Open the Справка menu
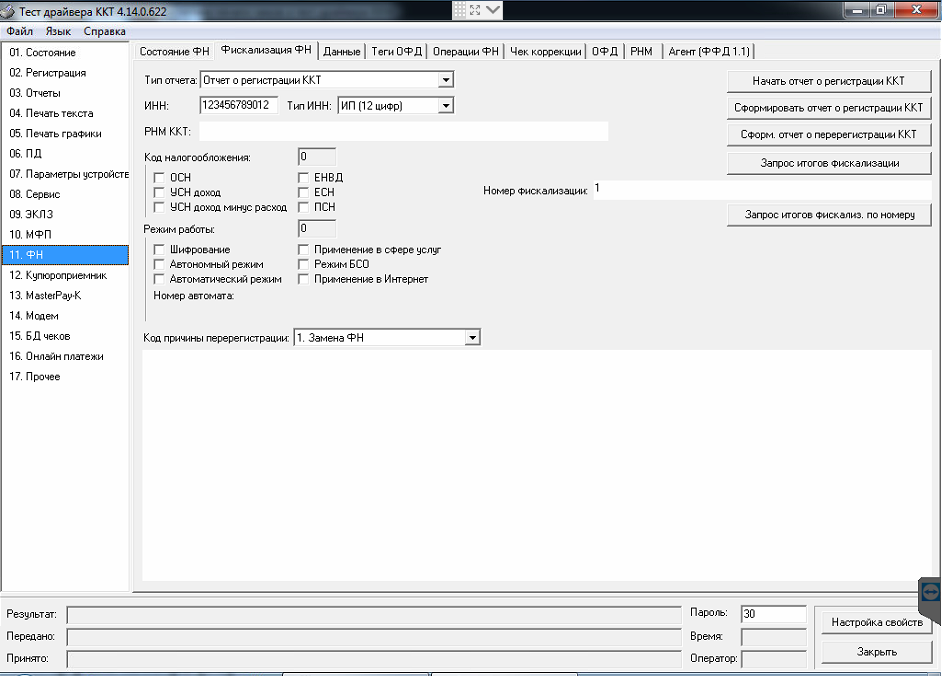Screen dimensions: 942x676 [104, 32]
